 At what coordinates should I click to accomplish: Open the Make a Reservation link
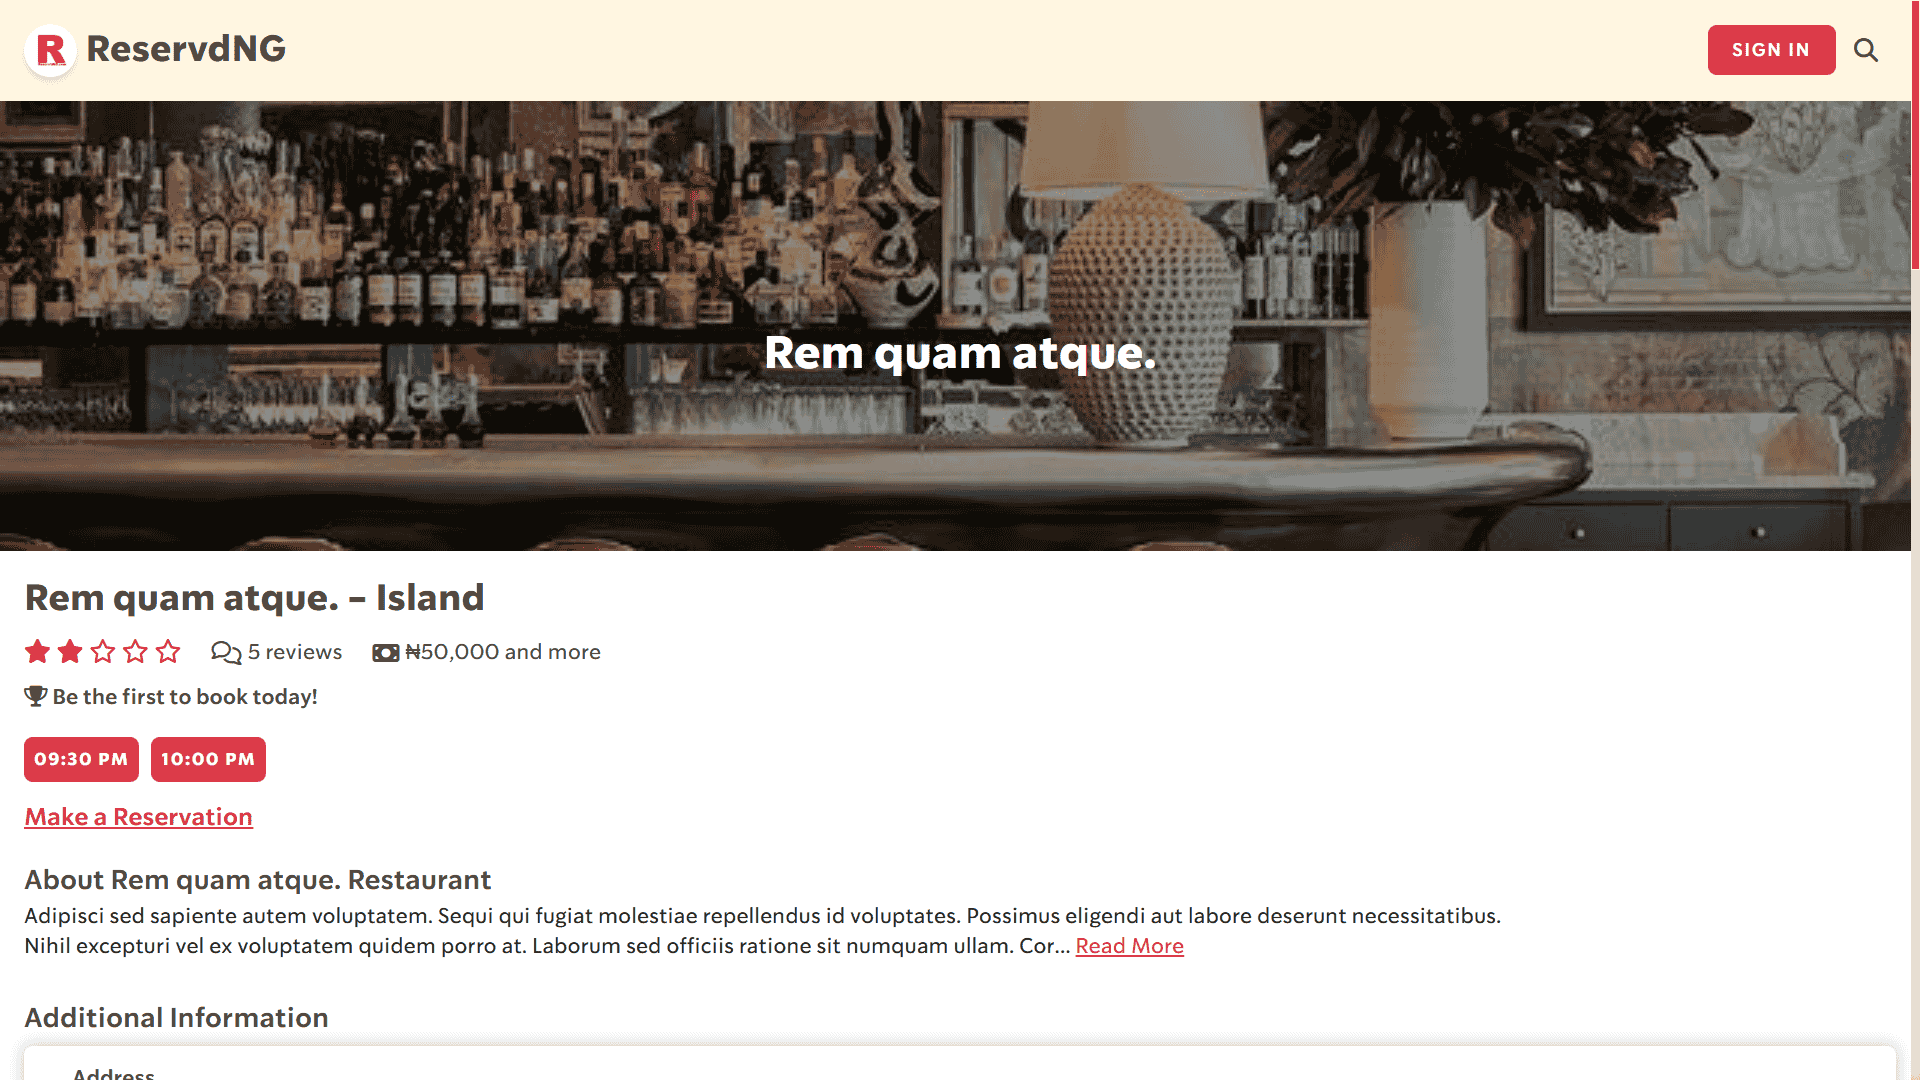[138, 817]
